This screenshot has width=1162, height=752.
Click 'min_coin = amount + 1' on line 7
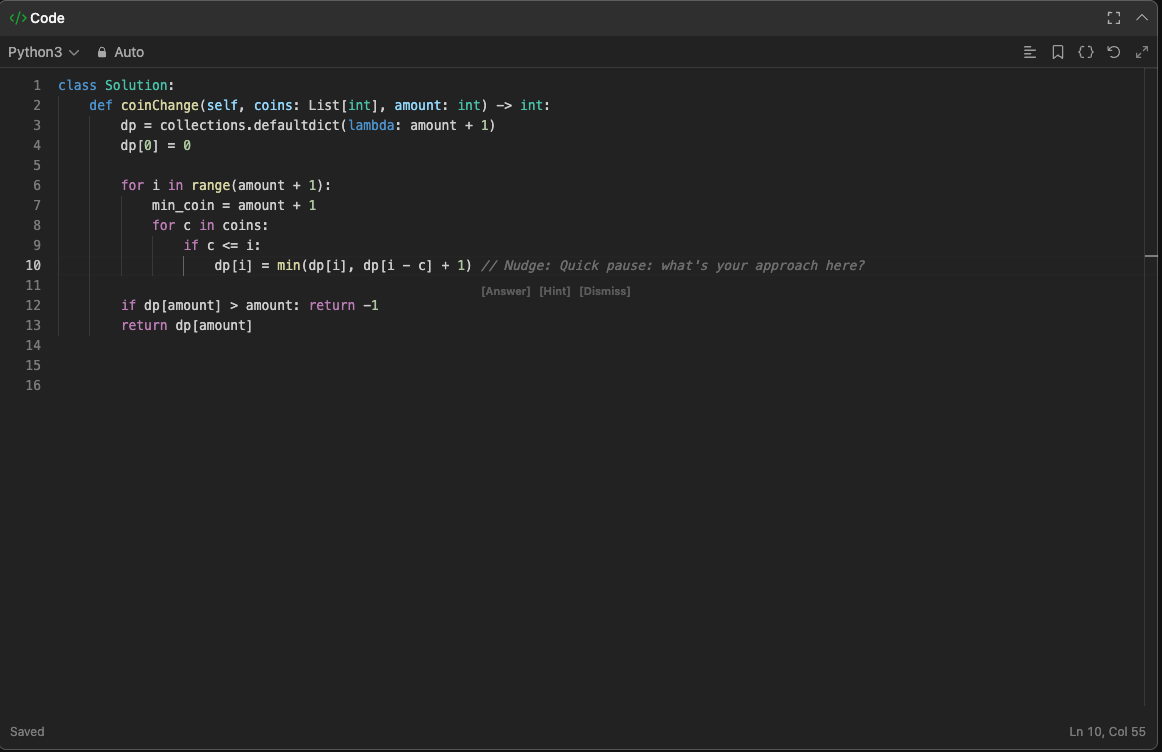pos(234,205)
